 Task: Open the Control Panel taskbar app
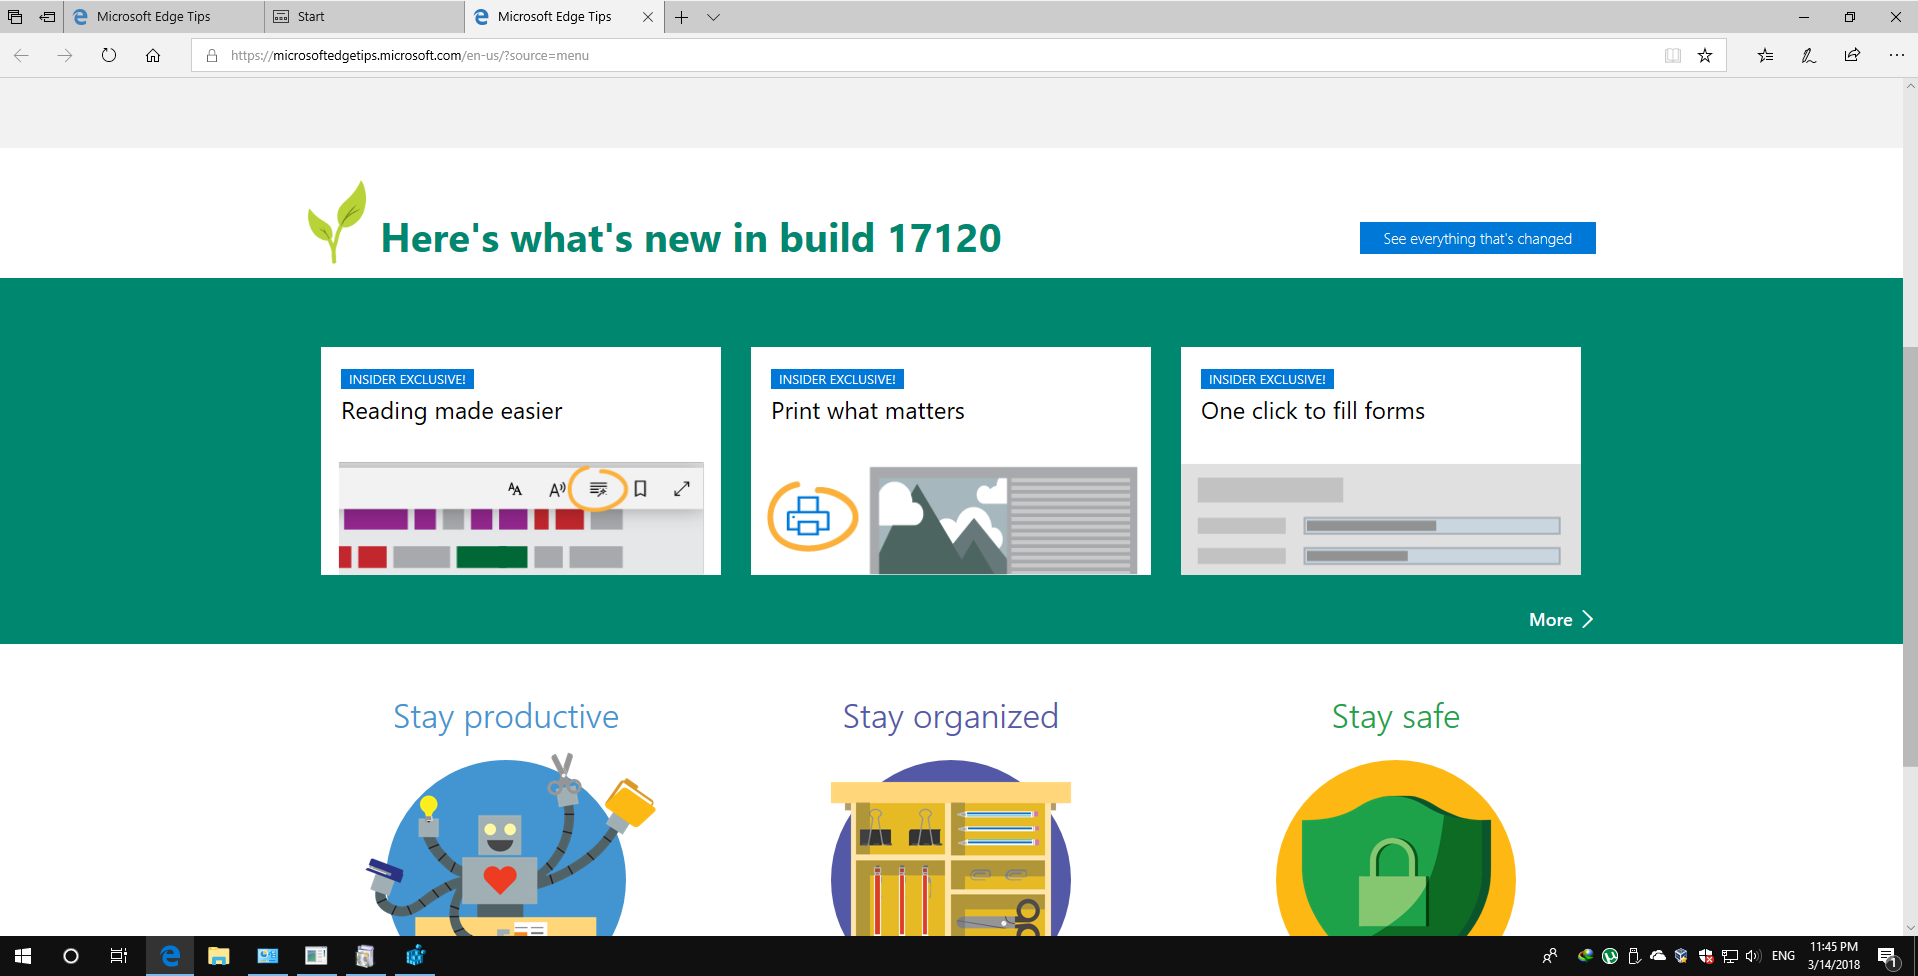click(267, 956)
